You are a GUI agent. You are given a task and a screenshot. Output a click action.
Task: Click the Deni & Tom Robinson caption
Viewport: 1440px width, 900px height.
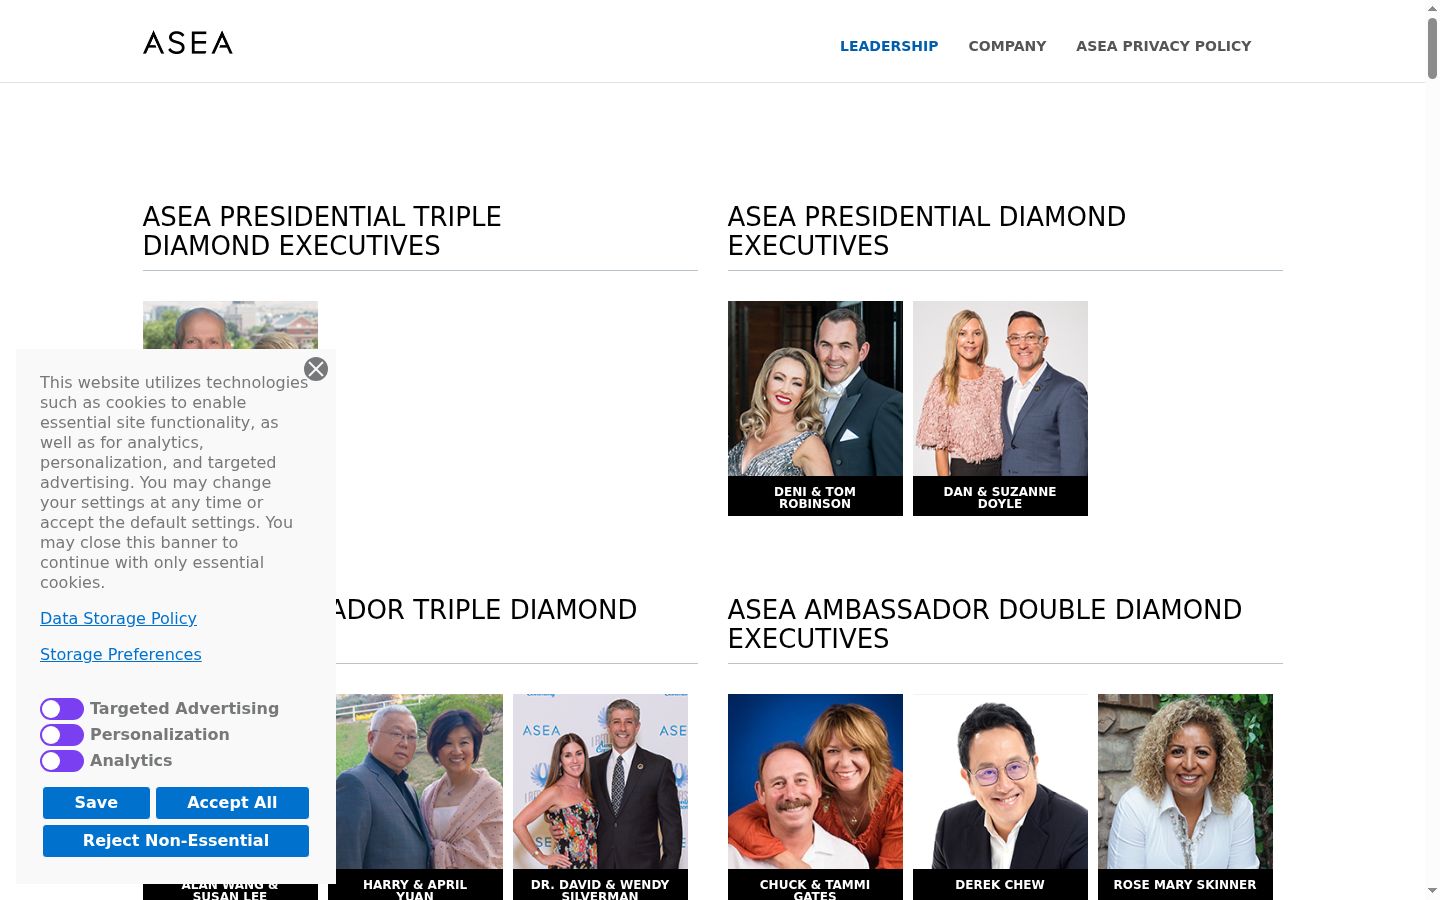coord(815,497)
